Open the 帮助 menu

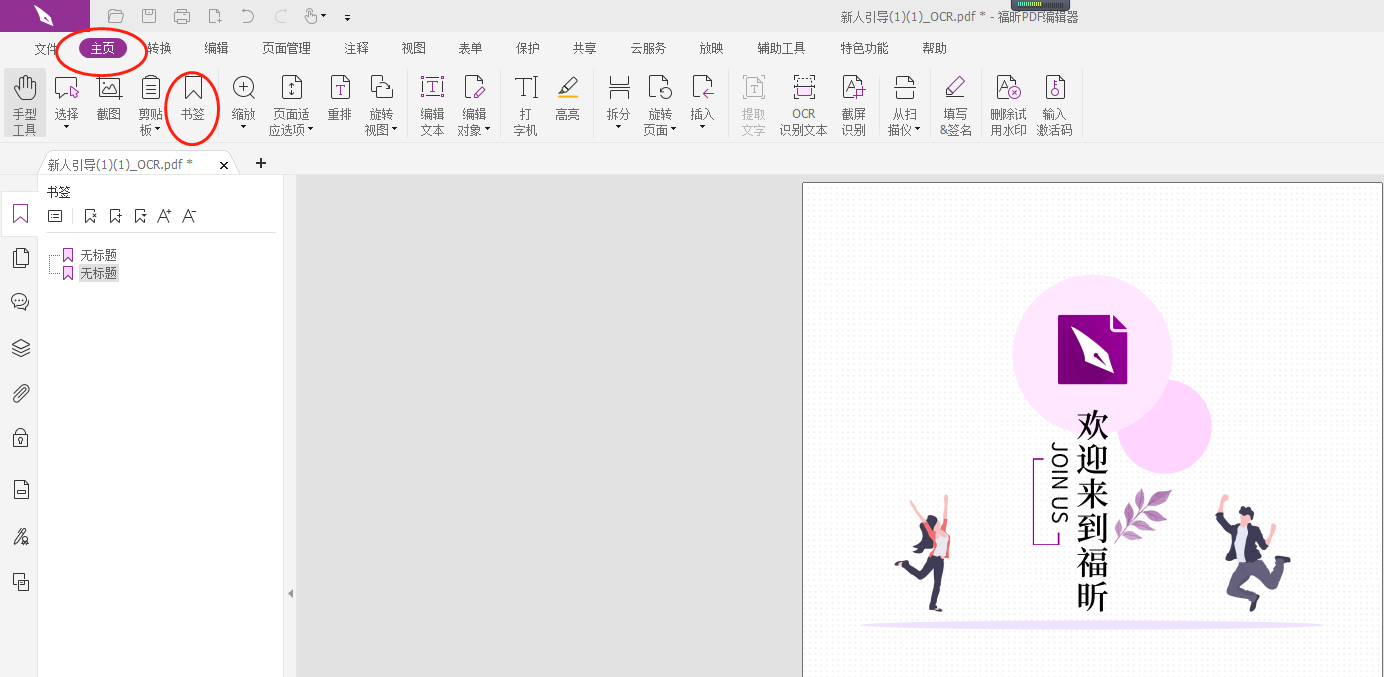pos(934,47)
